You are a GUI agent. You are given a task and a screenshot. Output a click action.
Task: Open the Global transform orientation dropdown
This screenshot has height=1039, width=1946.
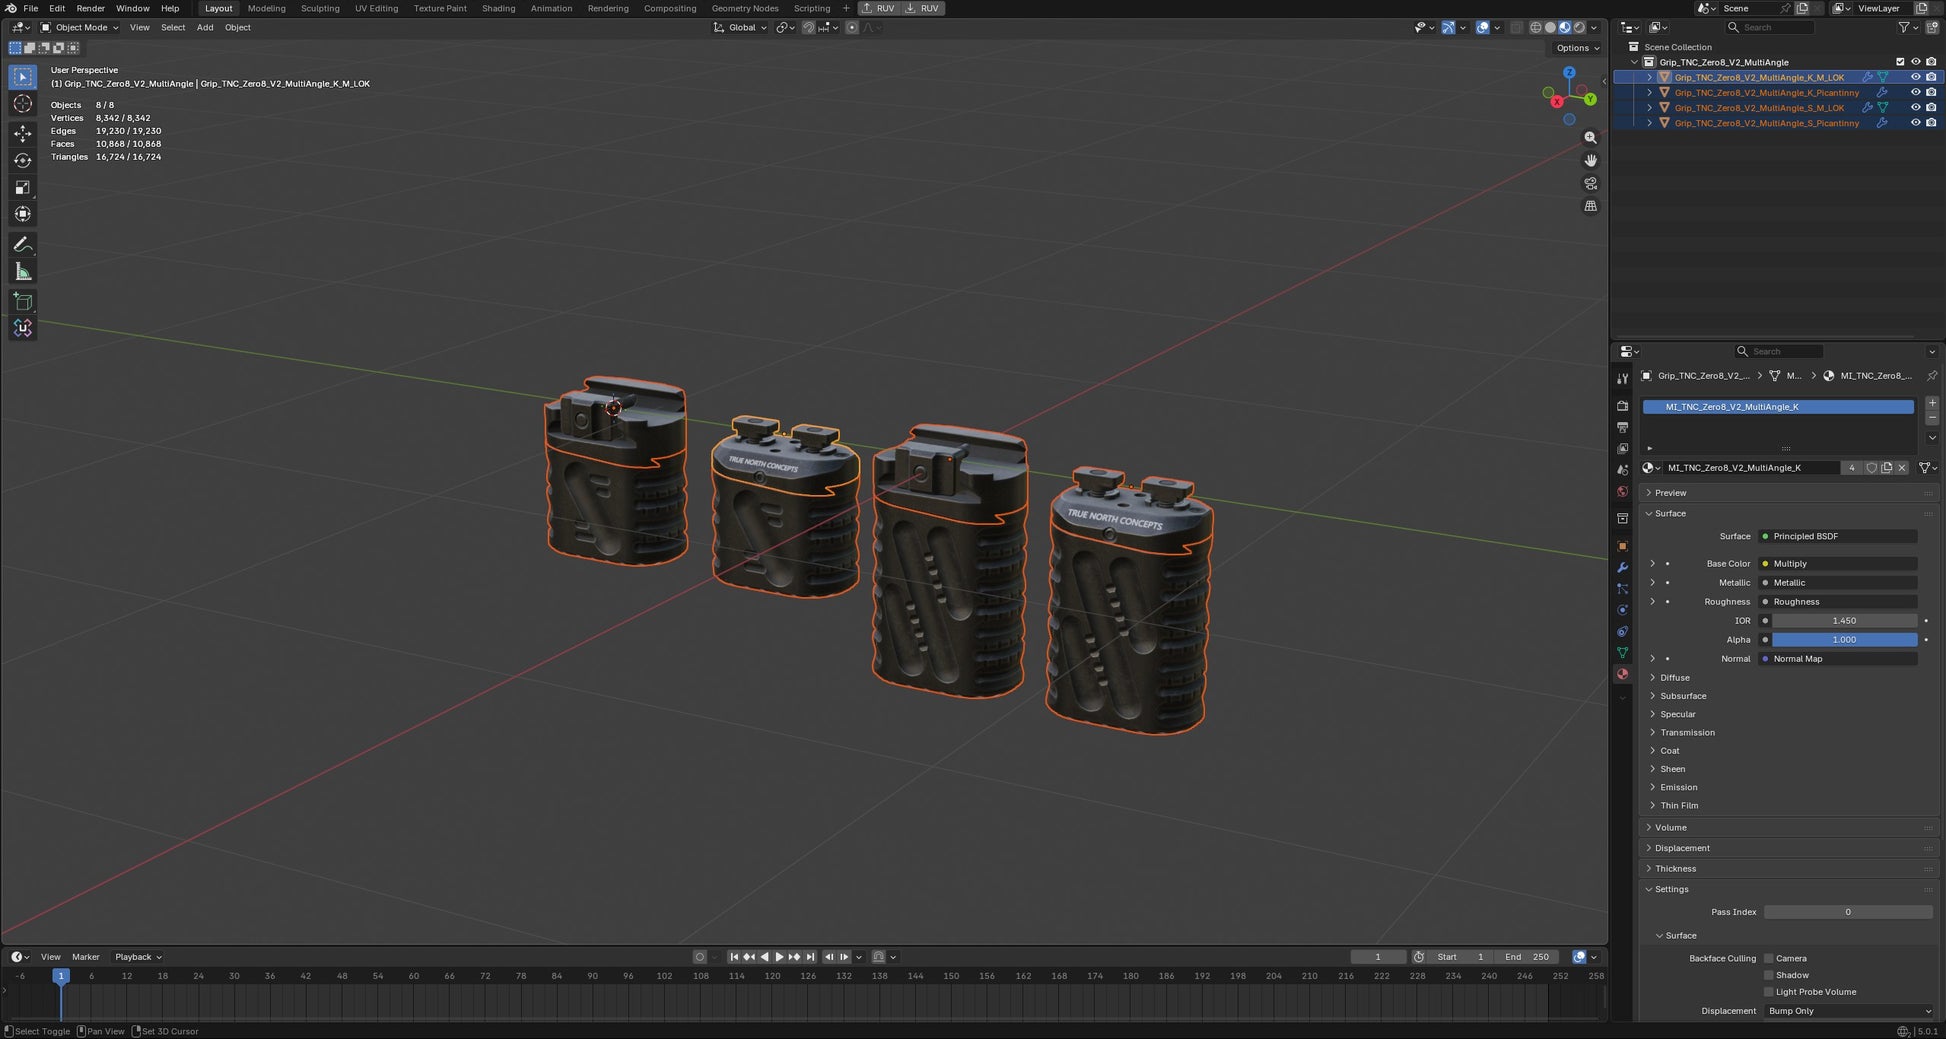[x=741, y=28]
